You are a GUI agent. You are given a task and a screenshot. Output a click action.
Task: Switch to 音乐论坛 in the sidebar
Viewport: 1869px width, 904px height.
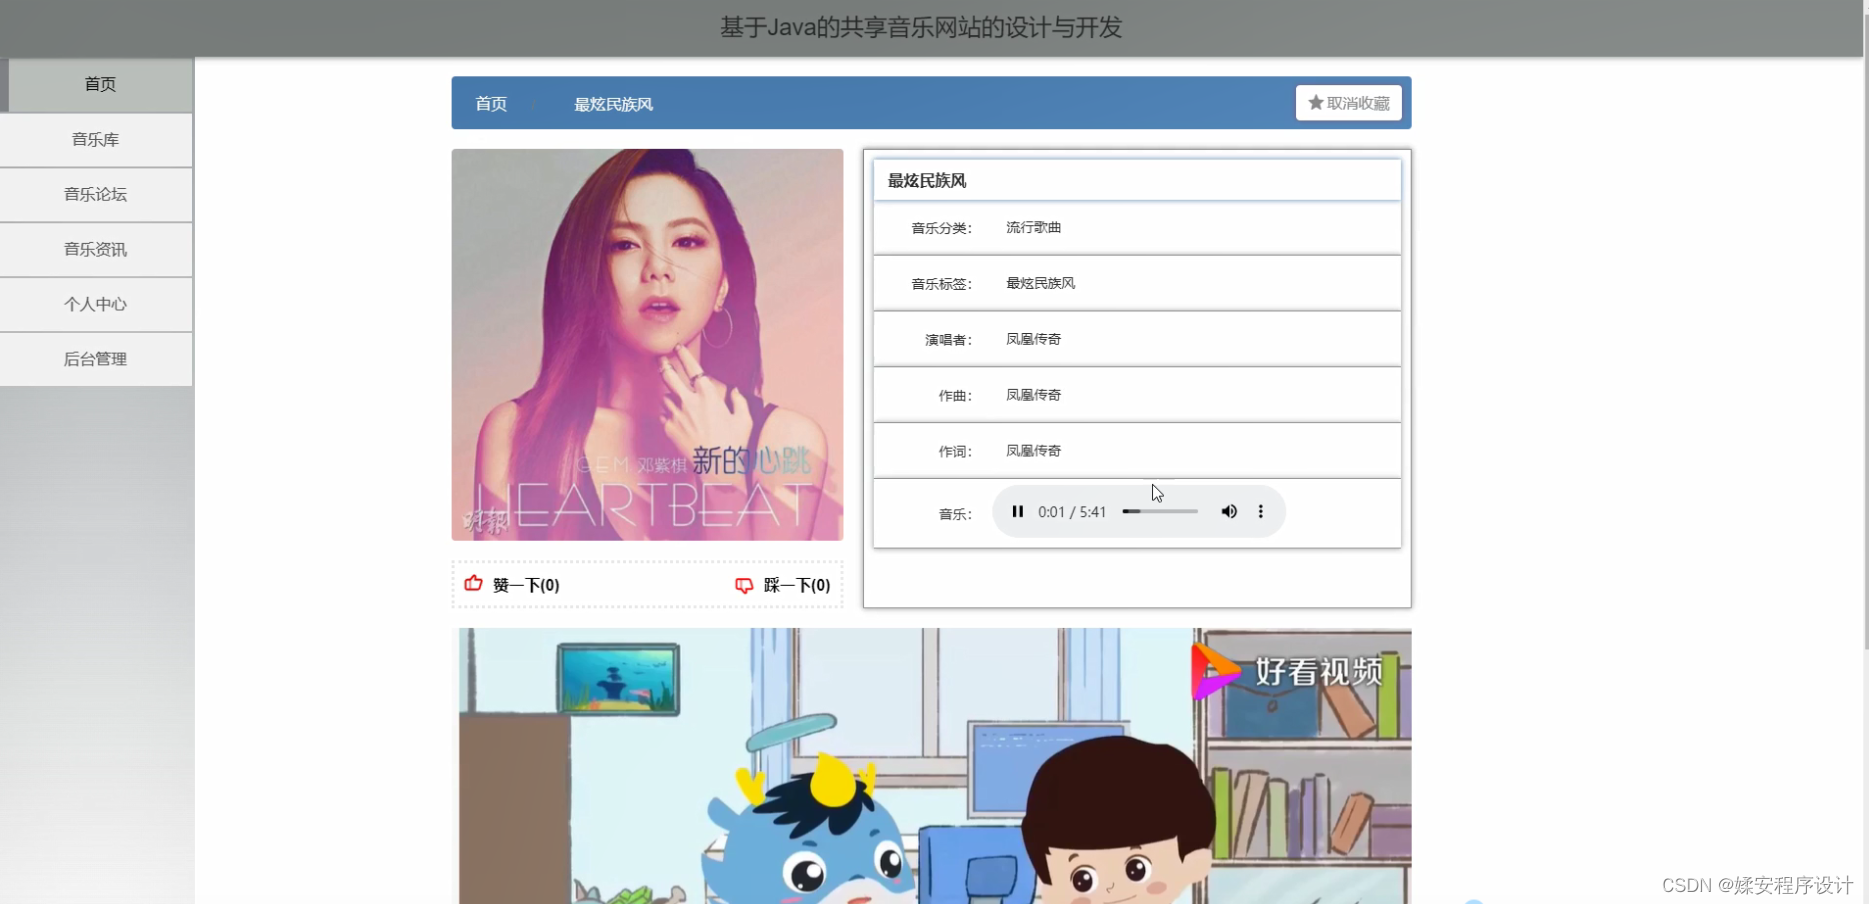pos(96,194)
